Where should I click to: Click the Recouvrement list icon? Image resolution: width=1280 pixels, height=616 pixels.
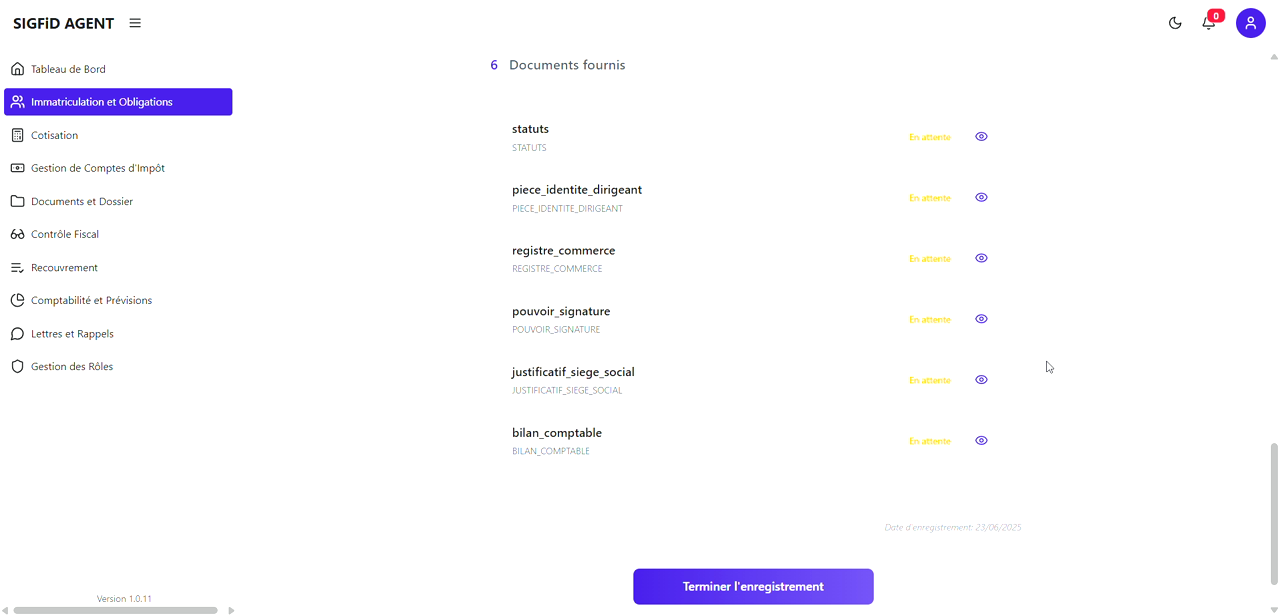[17, 268]
